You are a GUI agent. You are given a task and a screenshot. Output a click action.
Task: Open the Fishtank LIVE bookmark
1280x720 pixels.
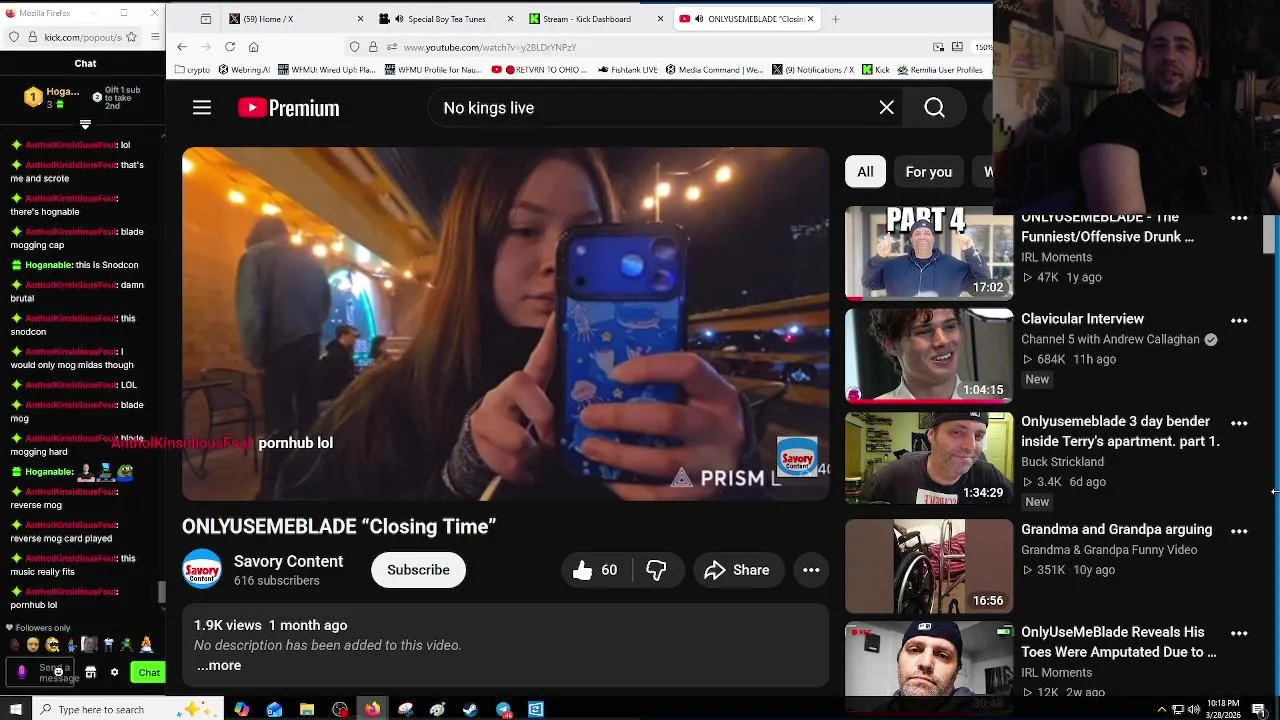click(628, 70)
